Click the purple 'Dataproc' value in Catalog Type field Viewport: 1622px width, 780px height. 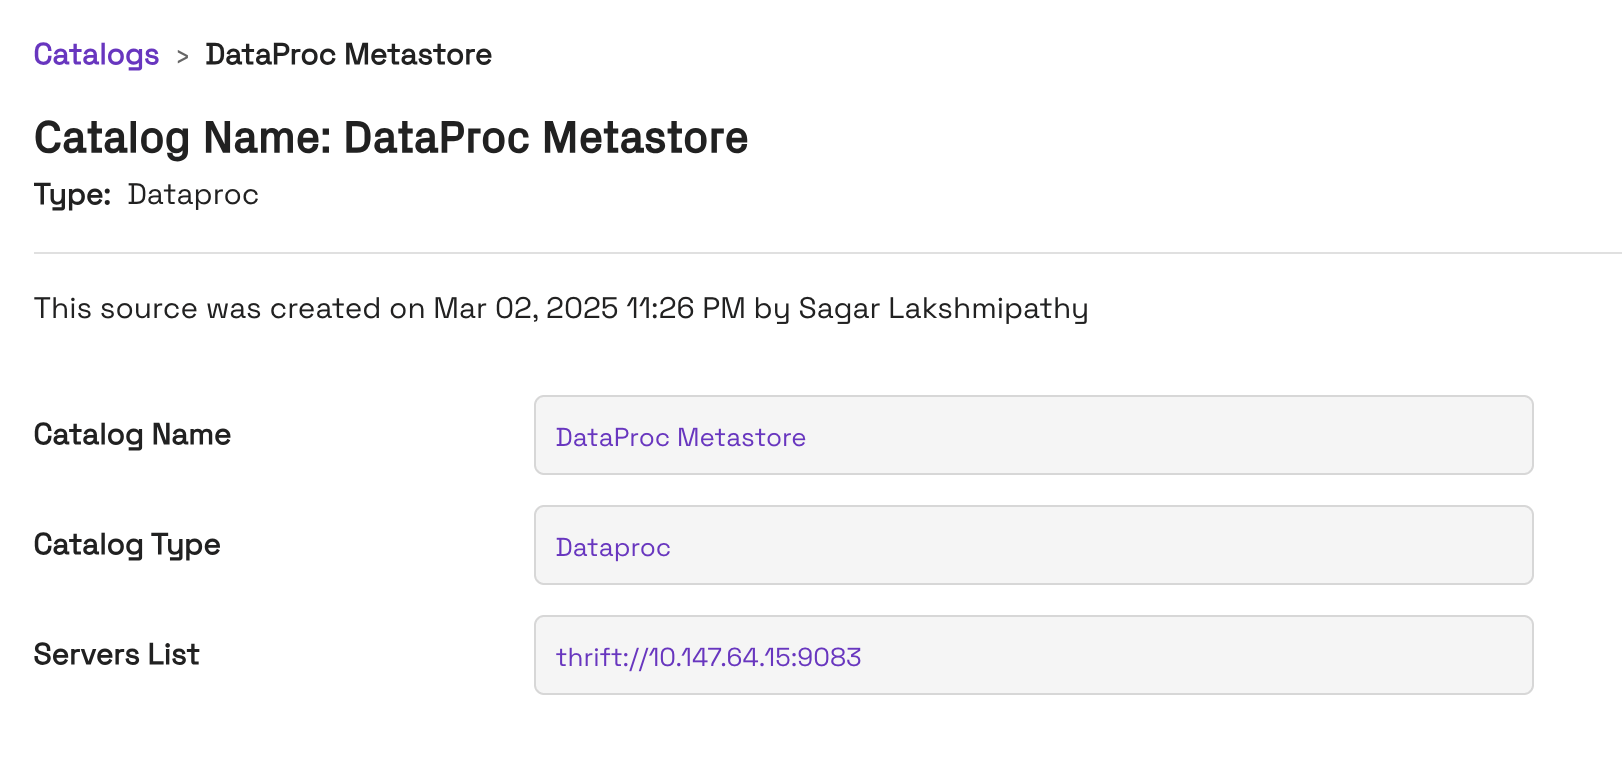(613, 548)
